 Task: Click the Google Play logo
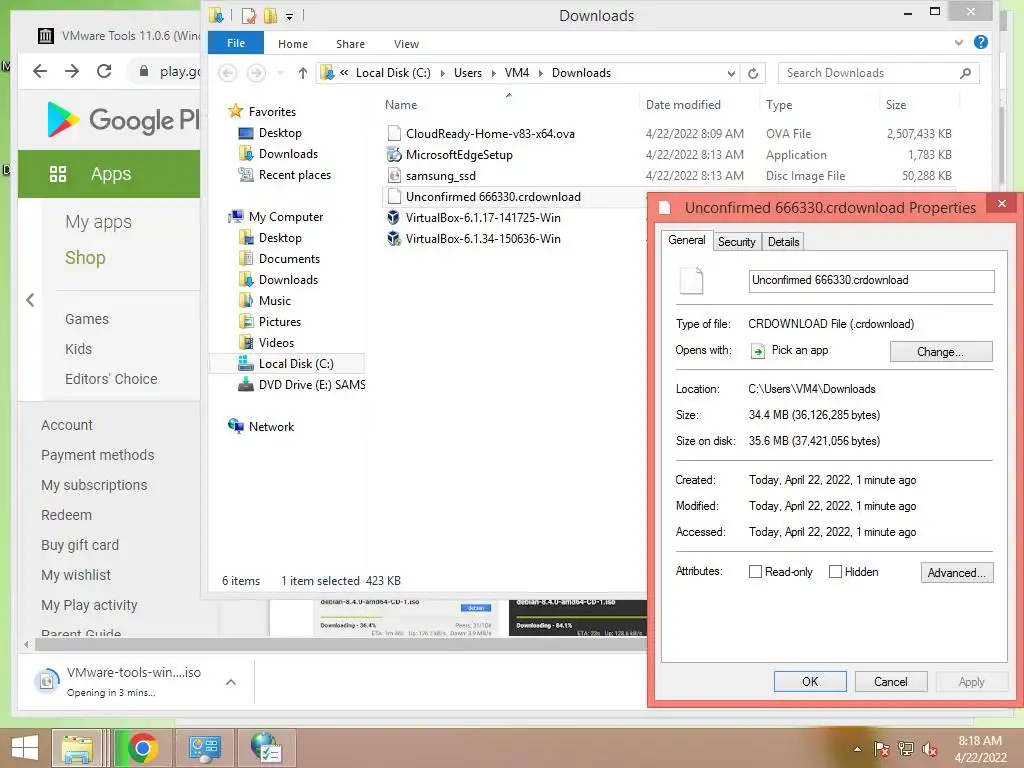point(123,120)
